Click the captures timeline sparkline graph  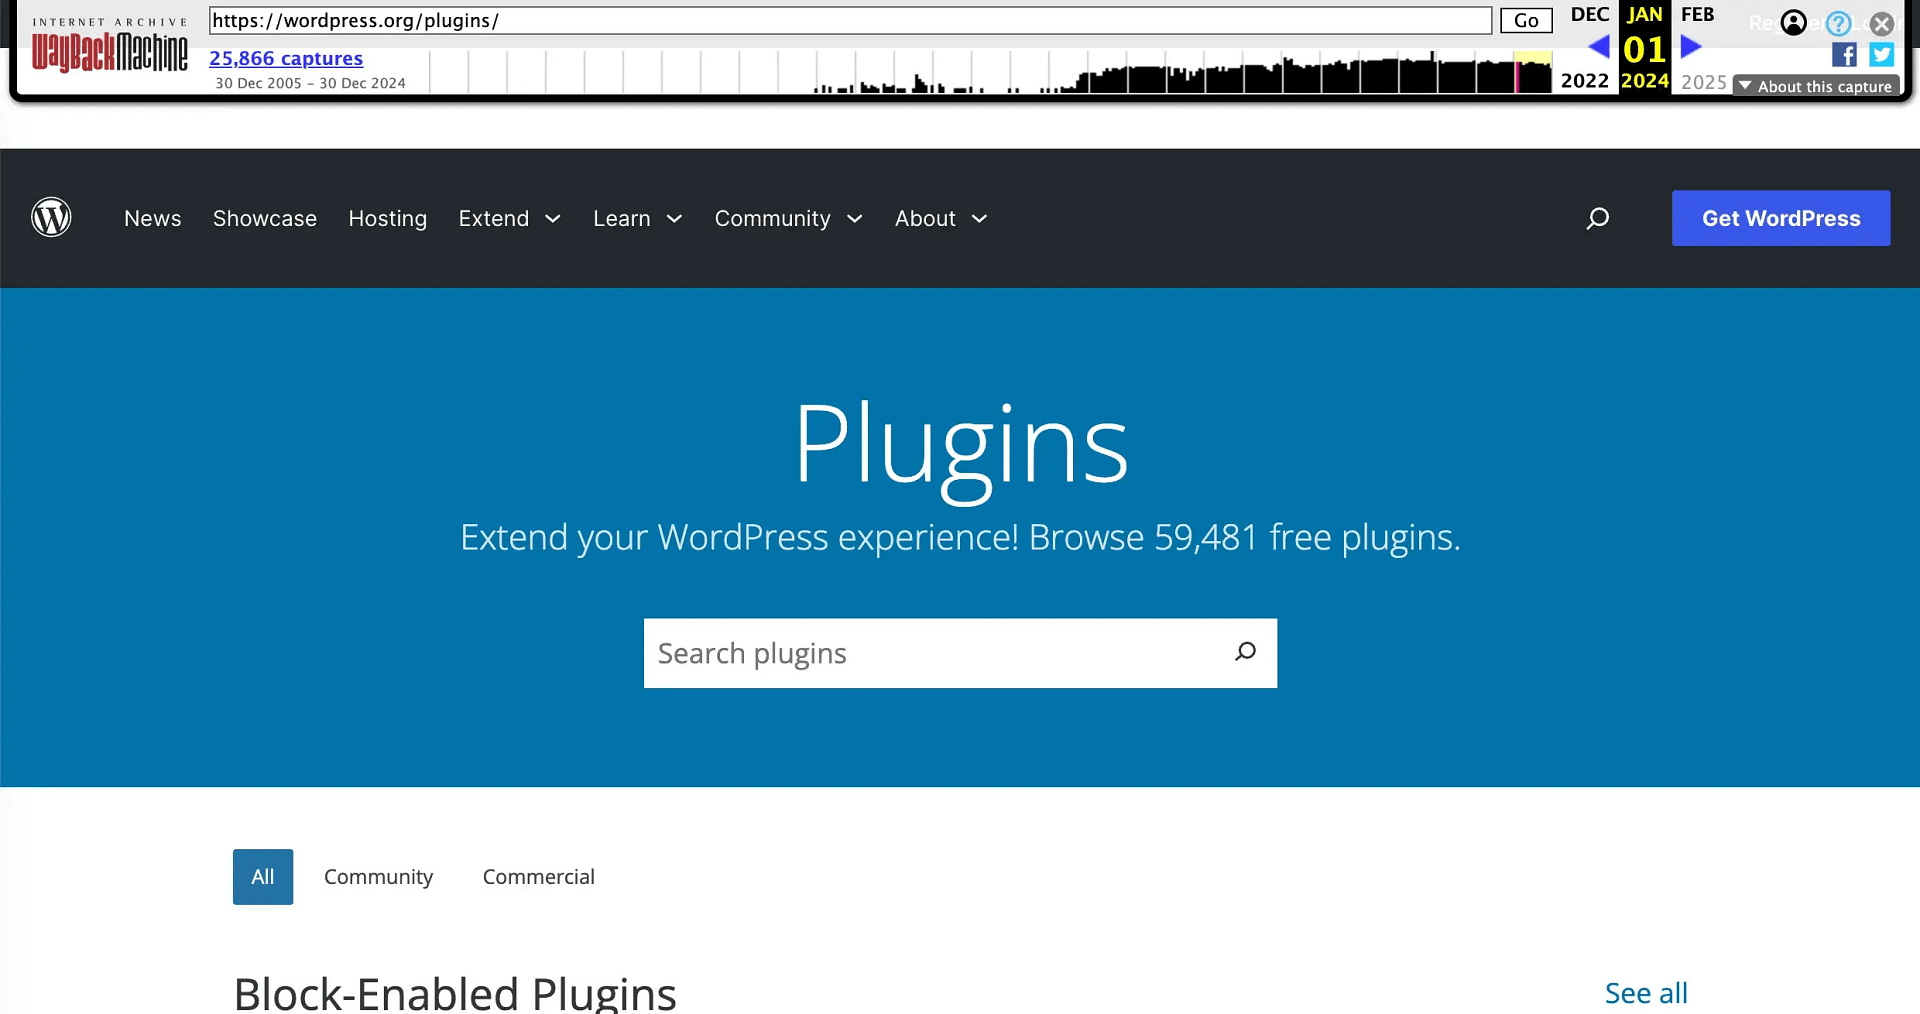click(990, 72)
